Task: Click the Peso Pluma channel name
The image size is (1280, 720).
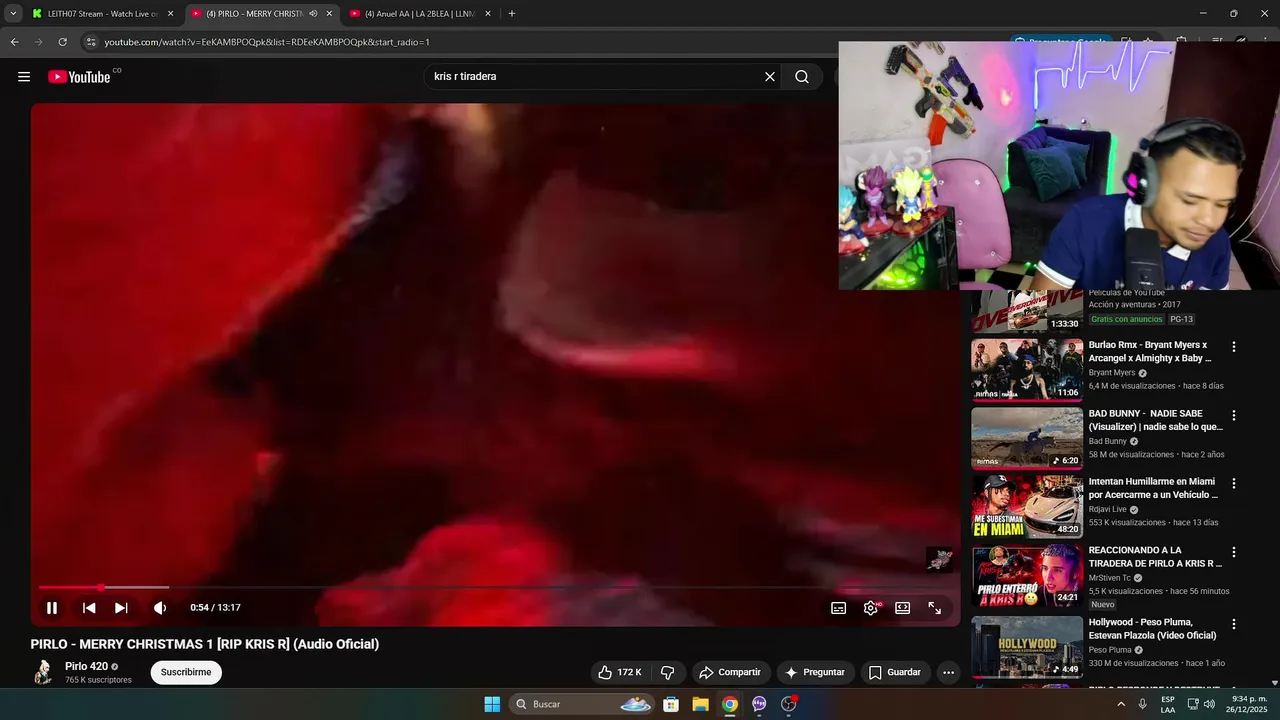Action: click(1110, 650)
